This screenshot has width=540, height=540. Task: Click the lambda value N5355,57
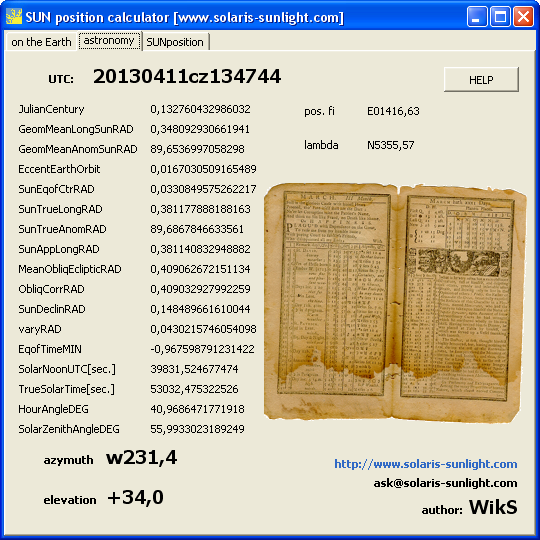(391, 145)
